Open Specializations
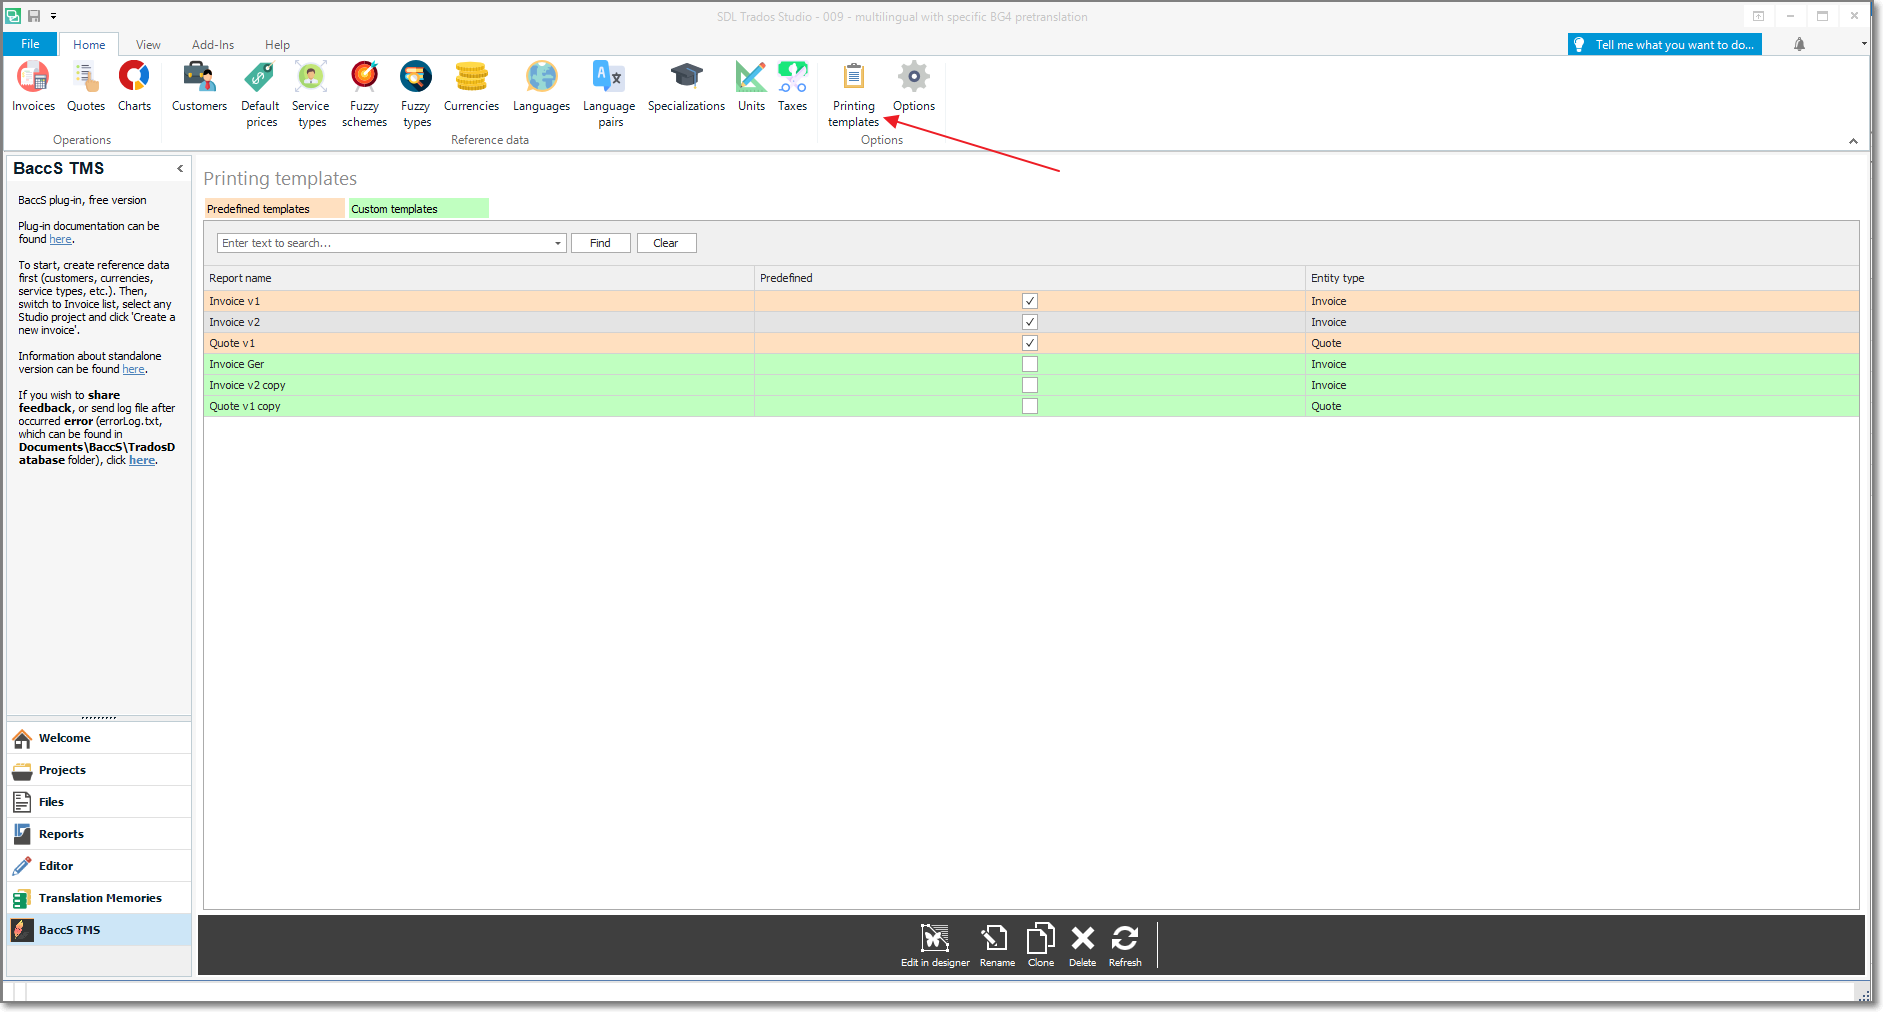This screenshot has width=1883, height=1012. (x=686, y=87)
